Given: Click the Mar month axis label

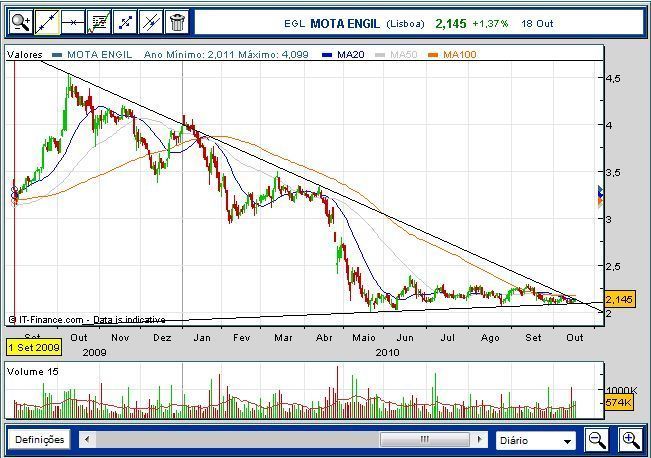Looking at the screenshot, I should [x=283, y=338].
